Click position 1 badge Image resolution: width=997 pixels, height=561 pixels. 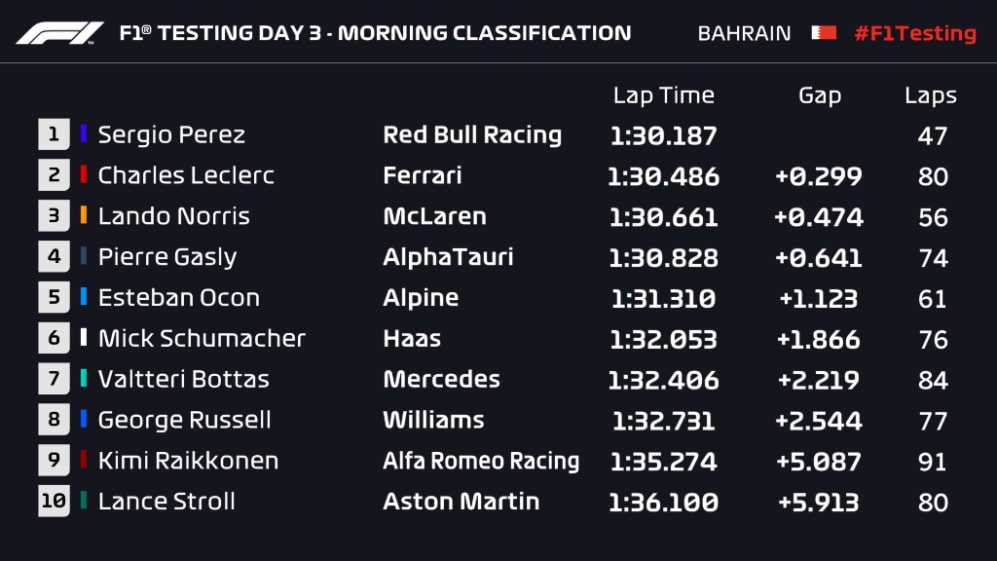(54, 134)
